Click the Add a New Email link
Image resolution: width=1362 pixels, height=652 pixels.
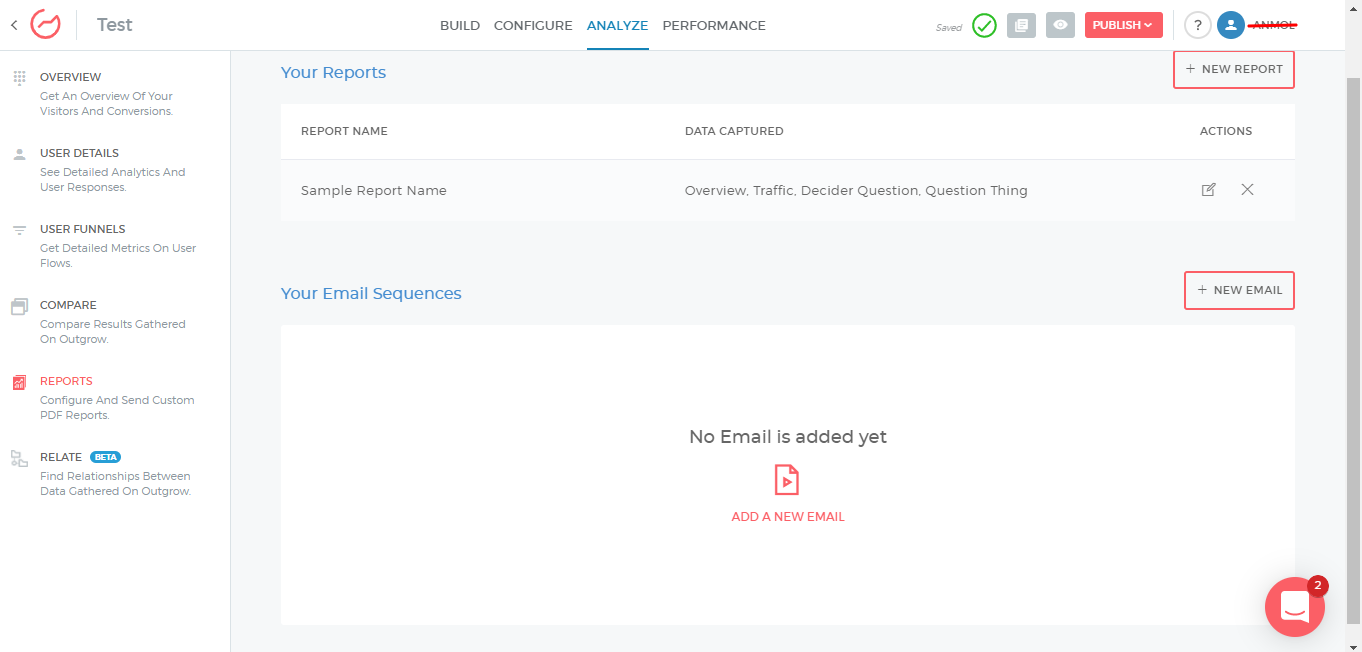click(788, 517)
